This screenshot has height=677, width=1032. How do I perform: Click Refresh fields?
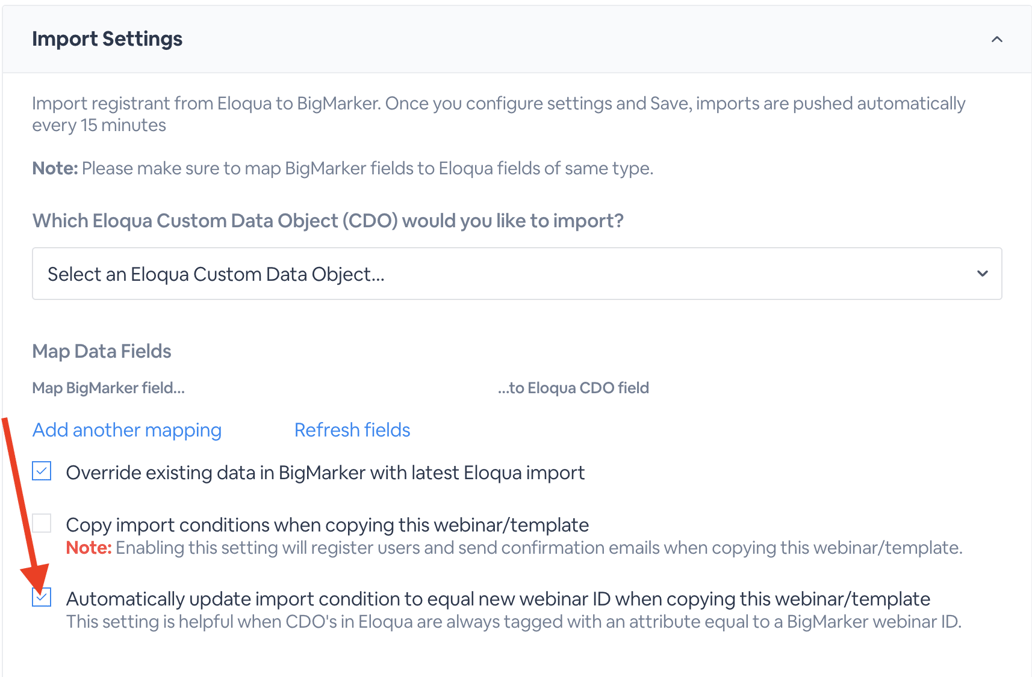coord(352,430)
